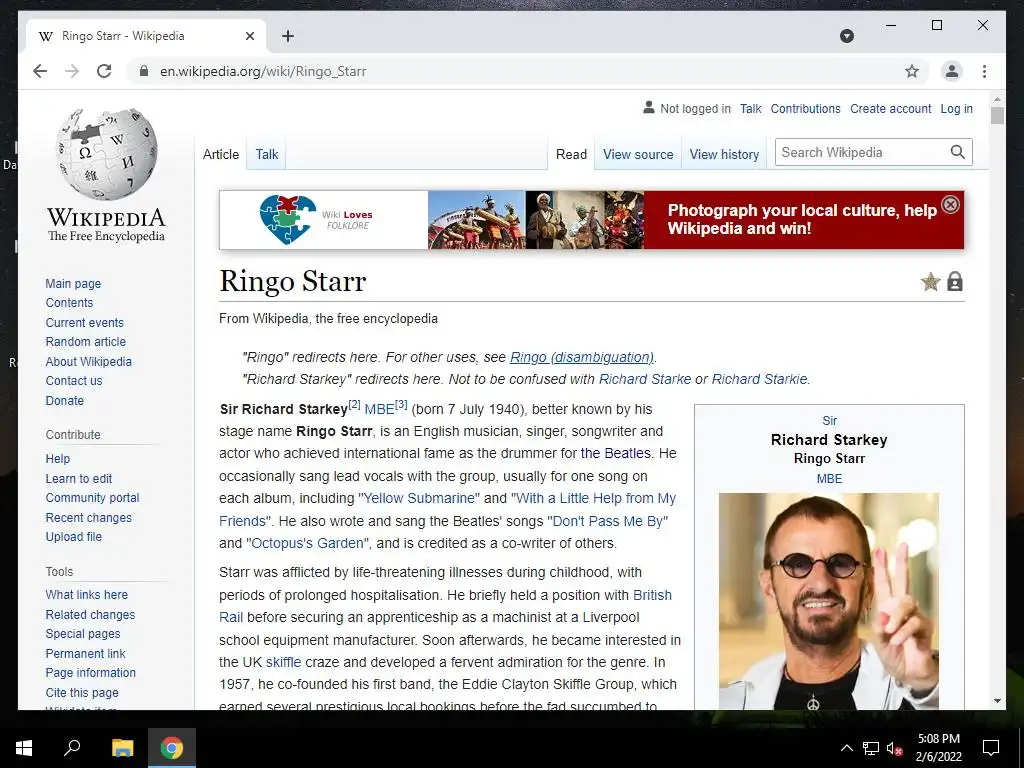Reload the page with the refresh icon

point(104,71)
